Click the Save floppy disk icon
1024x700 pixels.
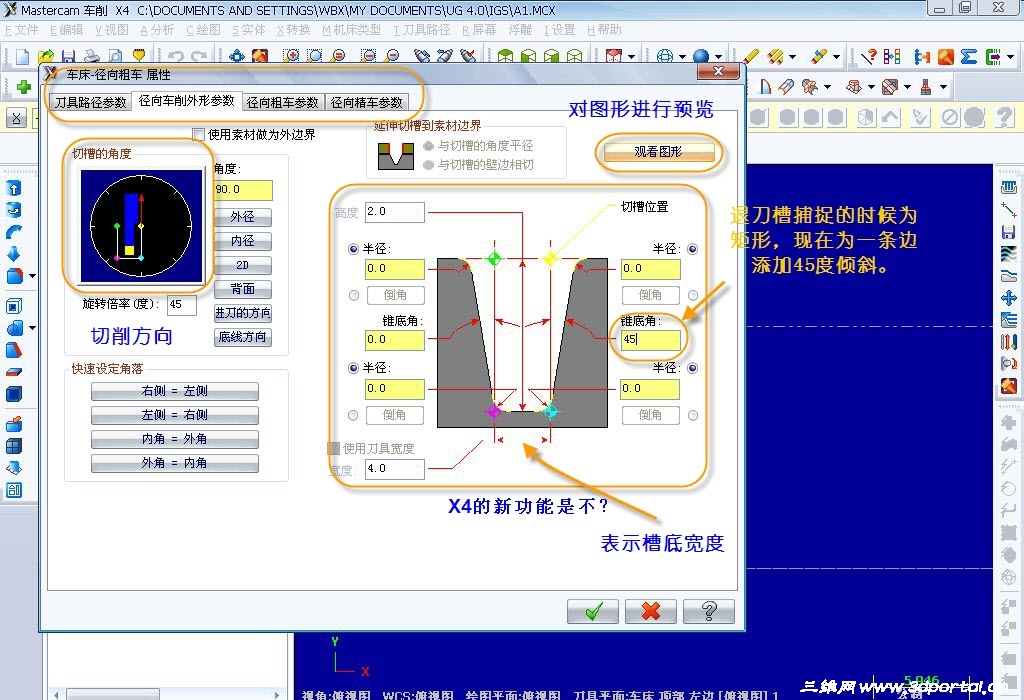(x=69, y=56)
